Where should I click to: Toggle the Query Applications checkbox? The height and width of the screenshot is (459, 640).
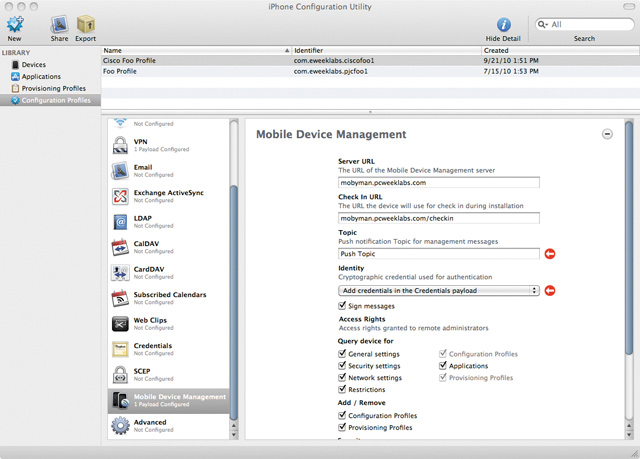click(x=443, y=366)
